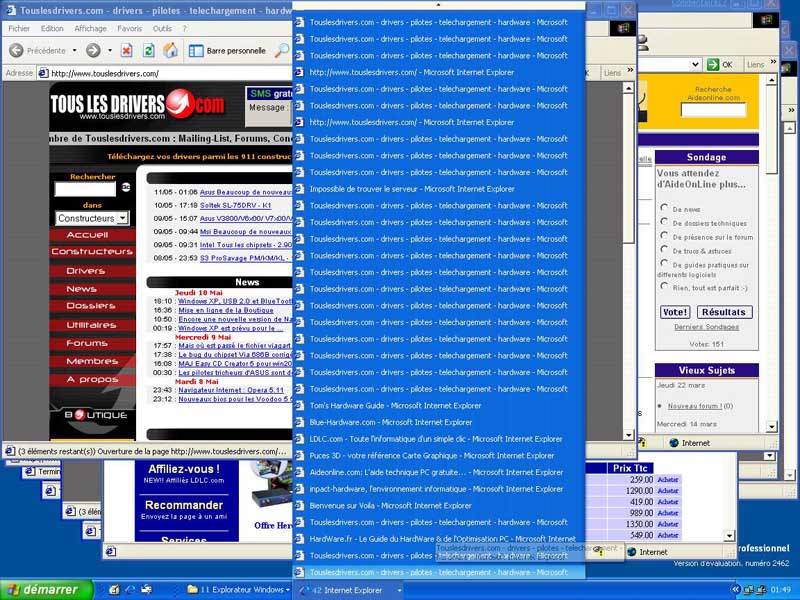The height and width of the screenshot is (600, 800).
Task: Open the "Derniers Sondages" link
Action: click(707, 327)
